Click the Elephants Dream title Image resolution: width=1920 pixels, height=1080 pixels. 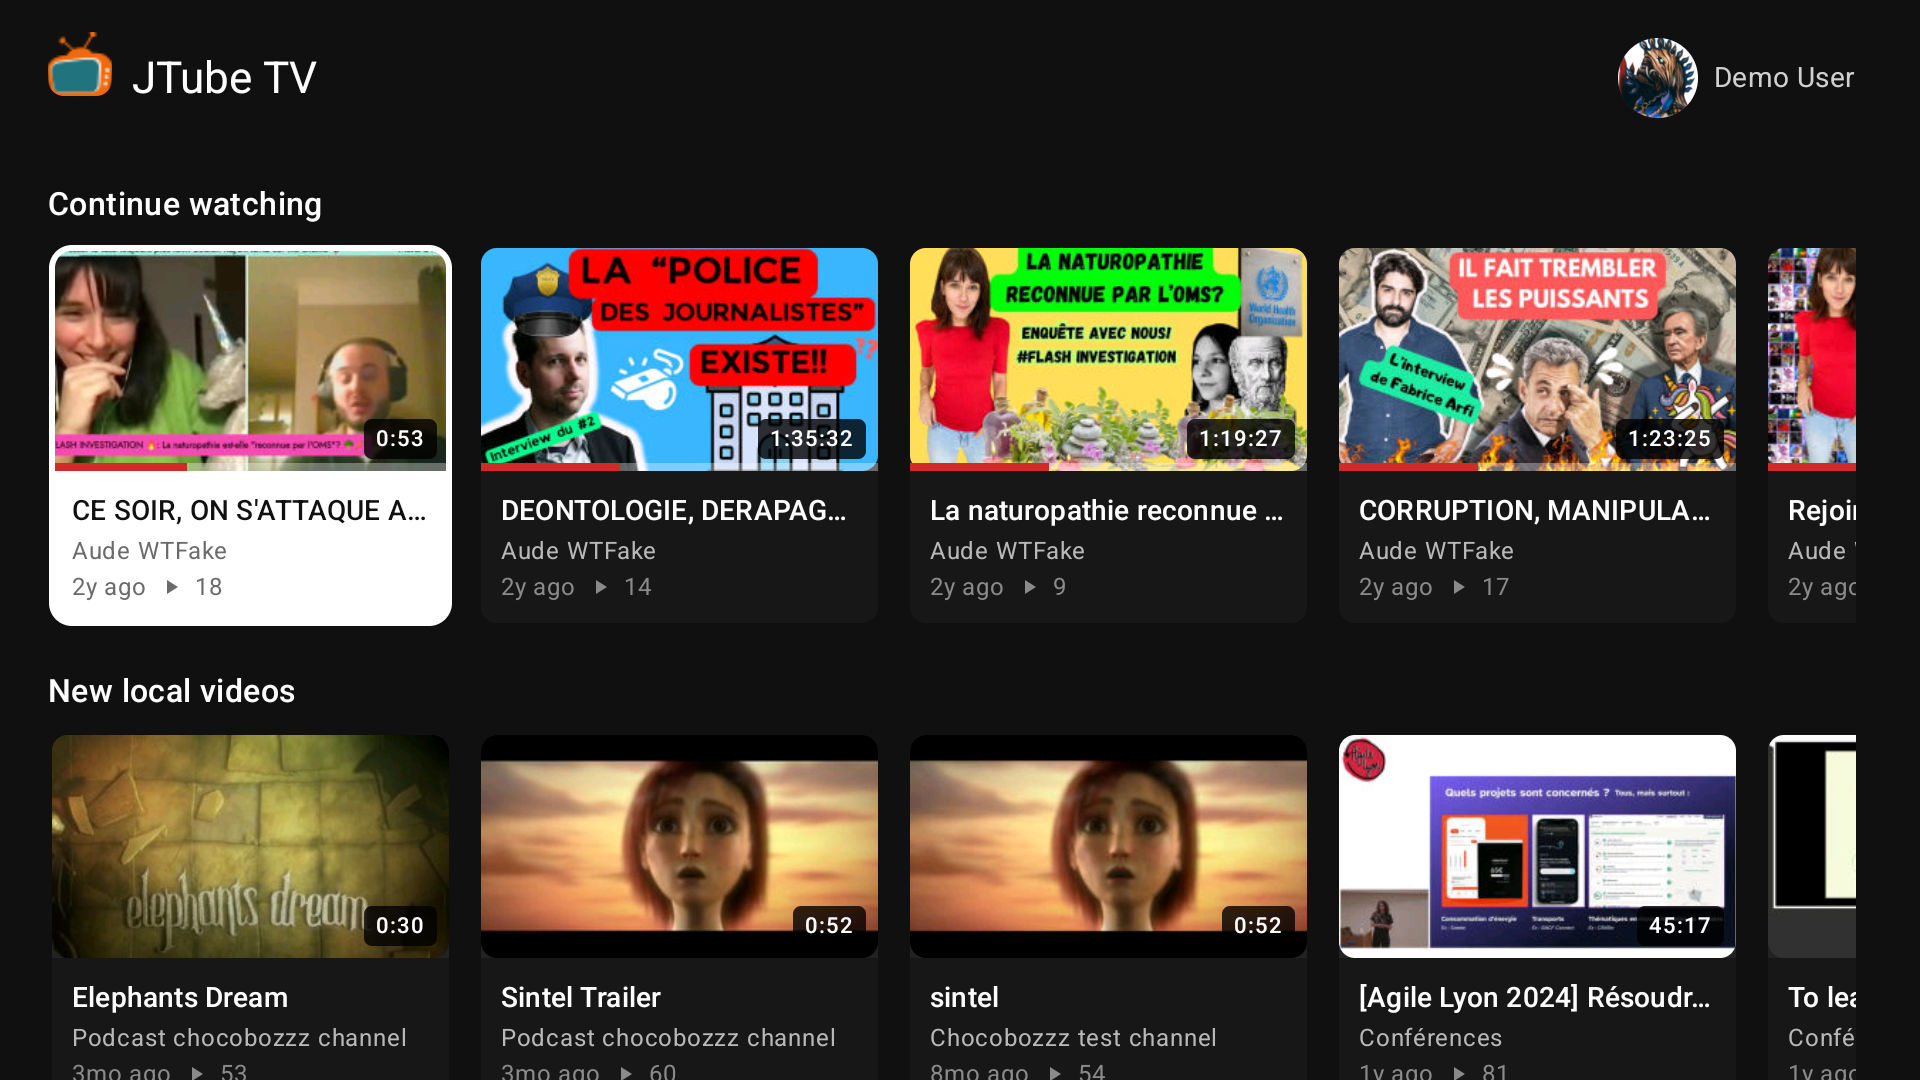point(180,997)
